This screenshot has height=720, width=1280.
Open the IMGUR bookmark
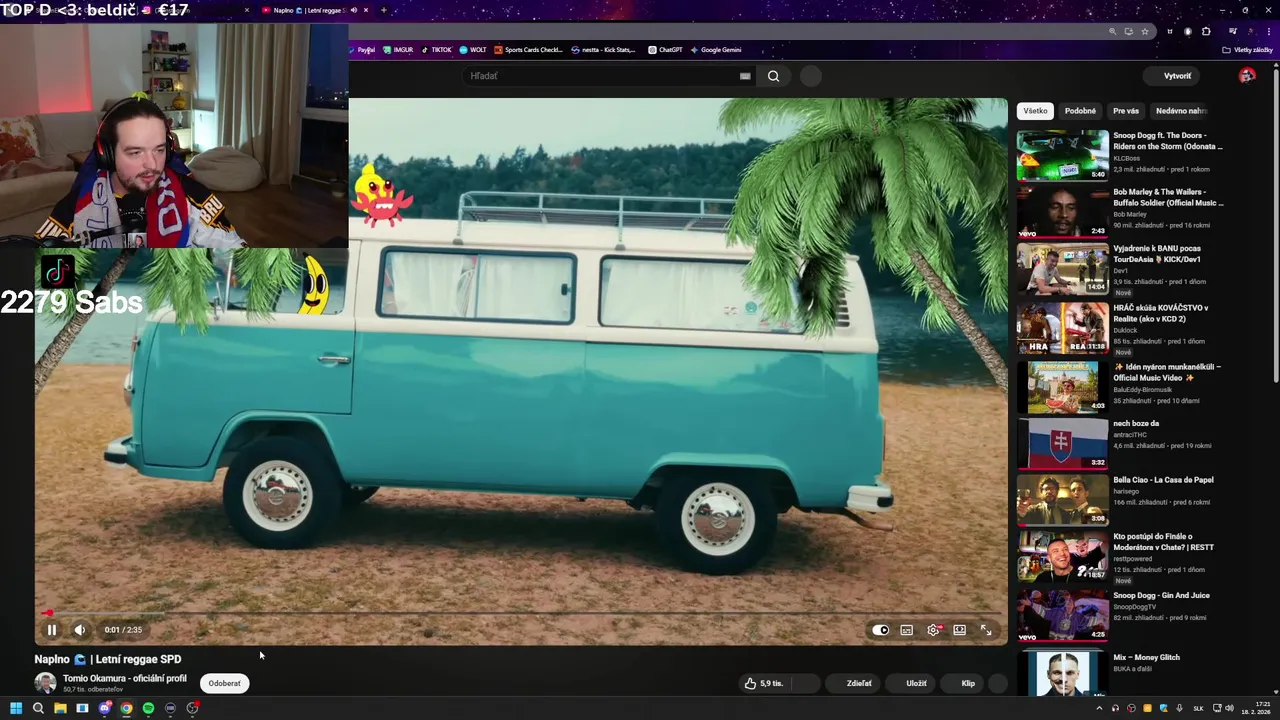click(398, 50)
